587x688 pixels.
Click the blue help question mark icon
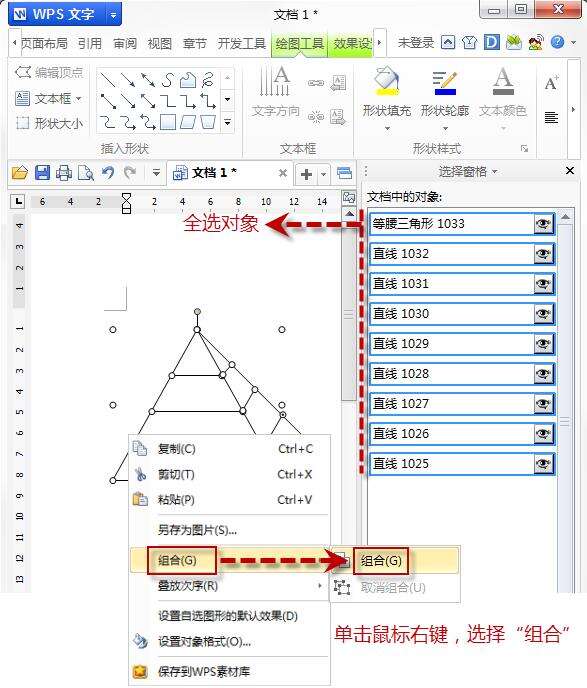click(557, 42)
